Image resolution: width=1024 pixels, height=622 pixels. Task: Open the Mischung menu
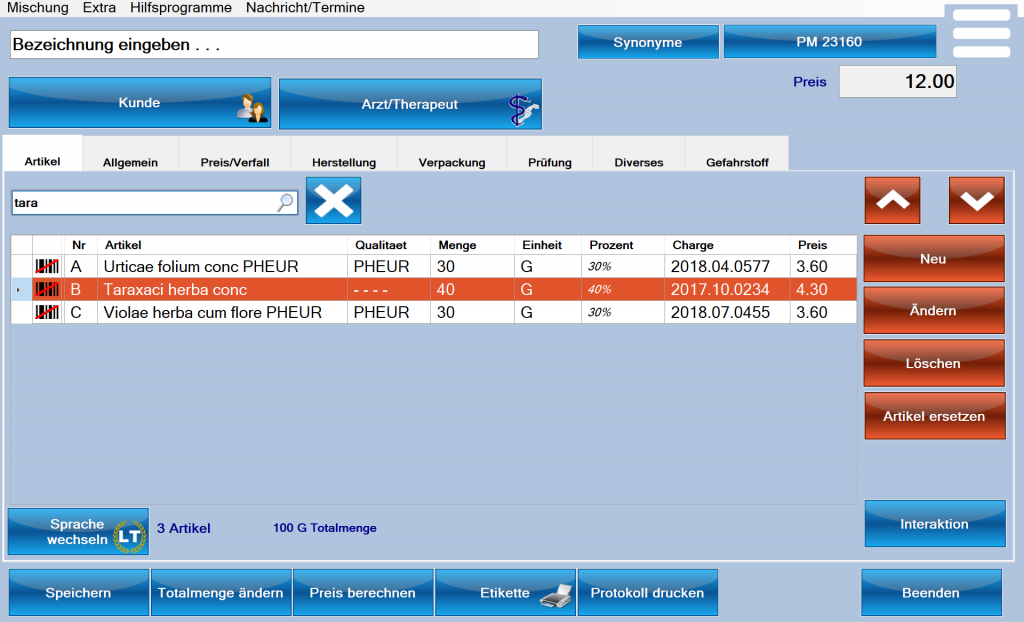(x=38, y=8)
